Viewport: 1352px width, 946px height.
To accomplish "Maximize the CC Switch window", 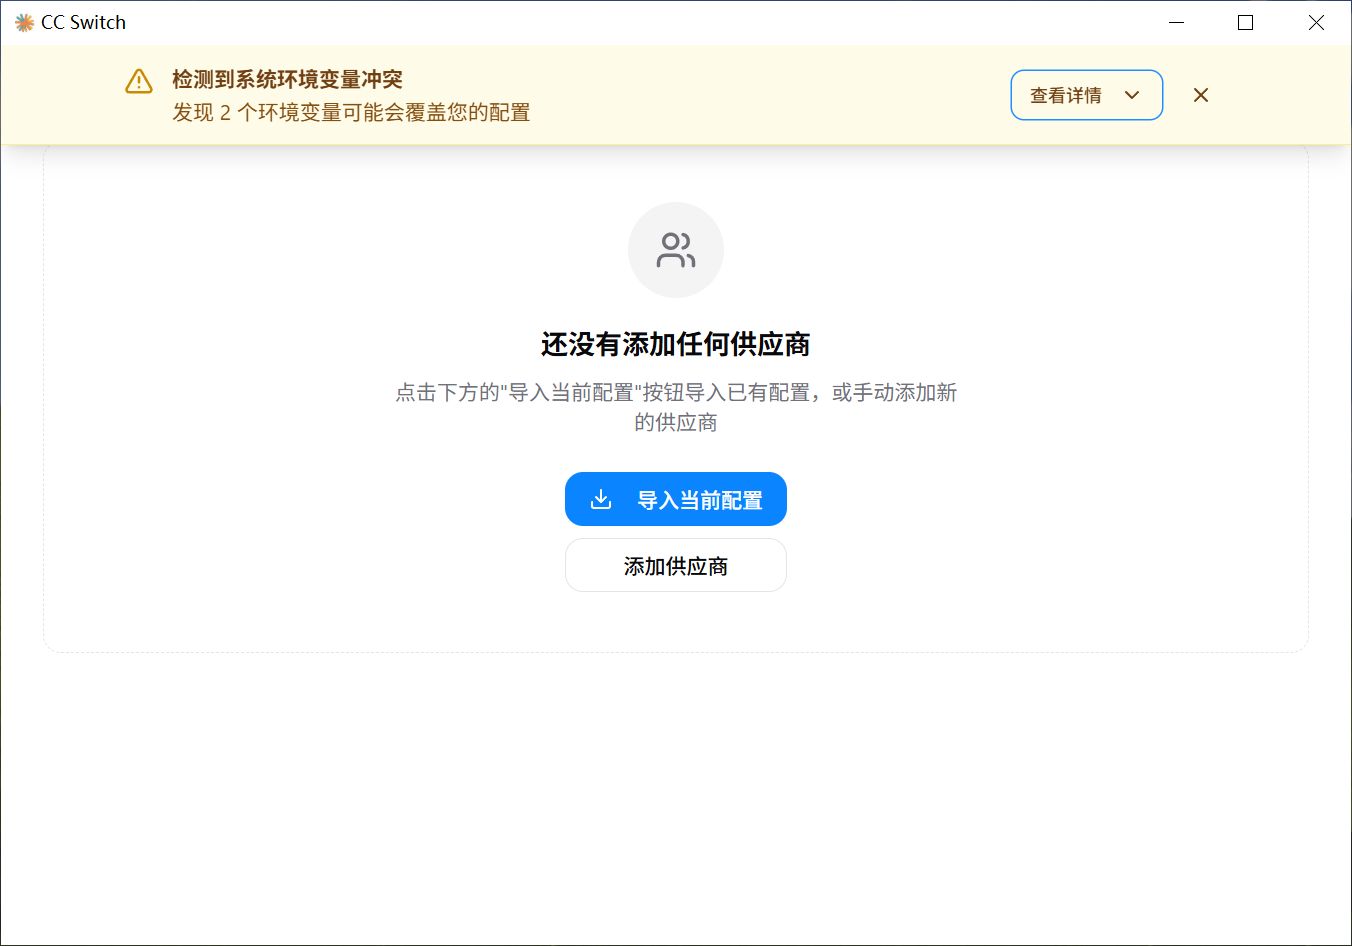I will click(x=1246, y=23).
